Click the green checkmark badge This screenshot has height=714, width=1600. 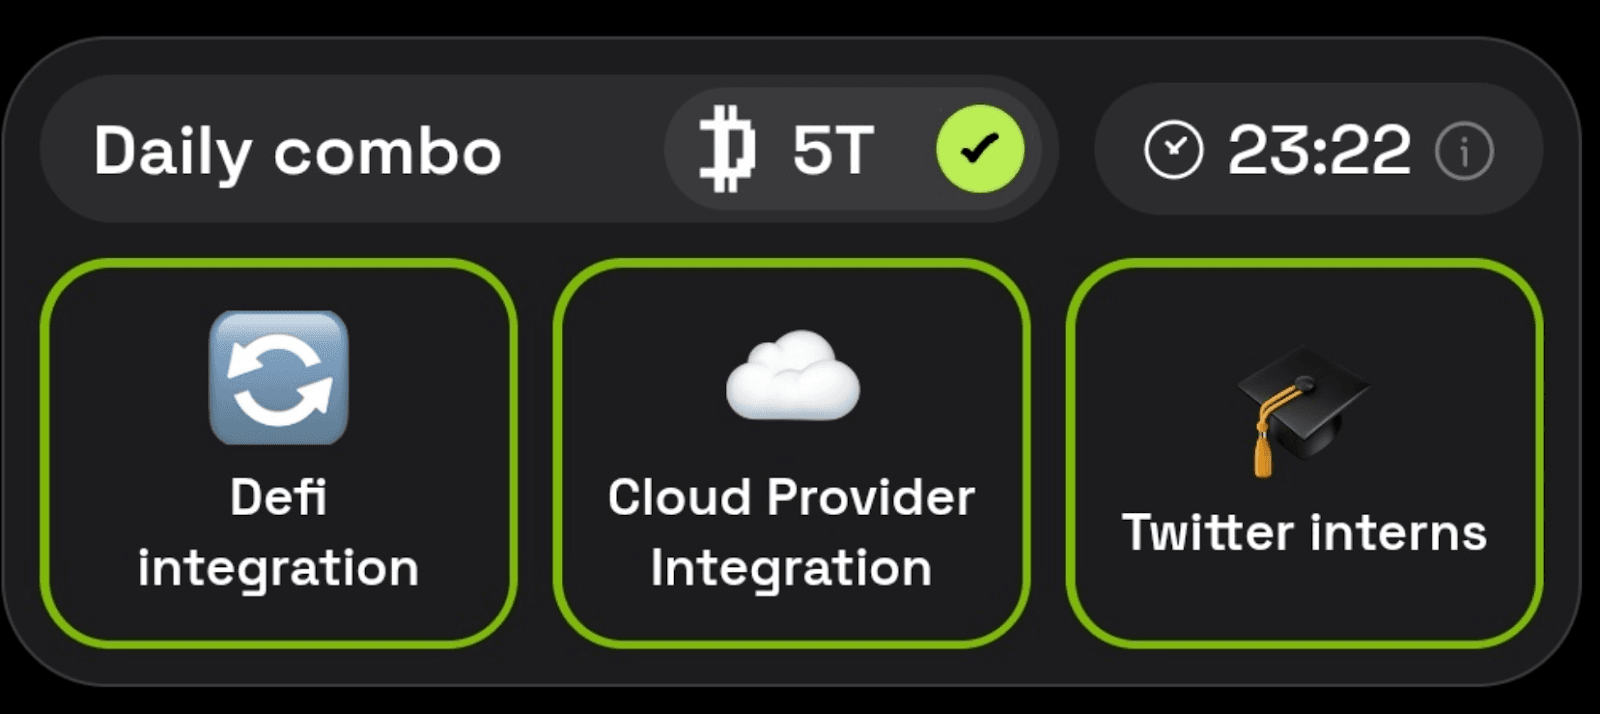[x=979, y=149]
